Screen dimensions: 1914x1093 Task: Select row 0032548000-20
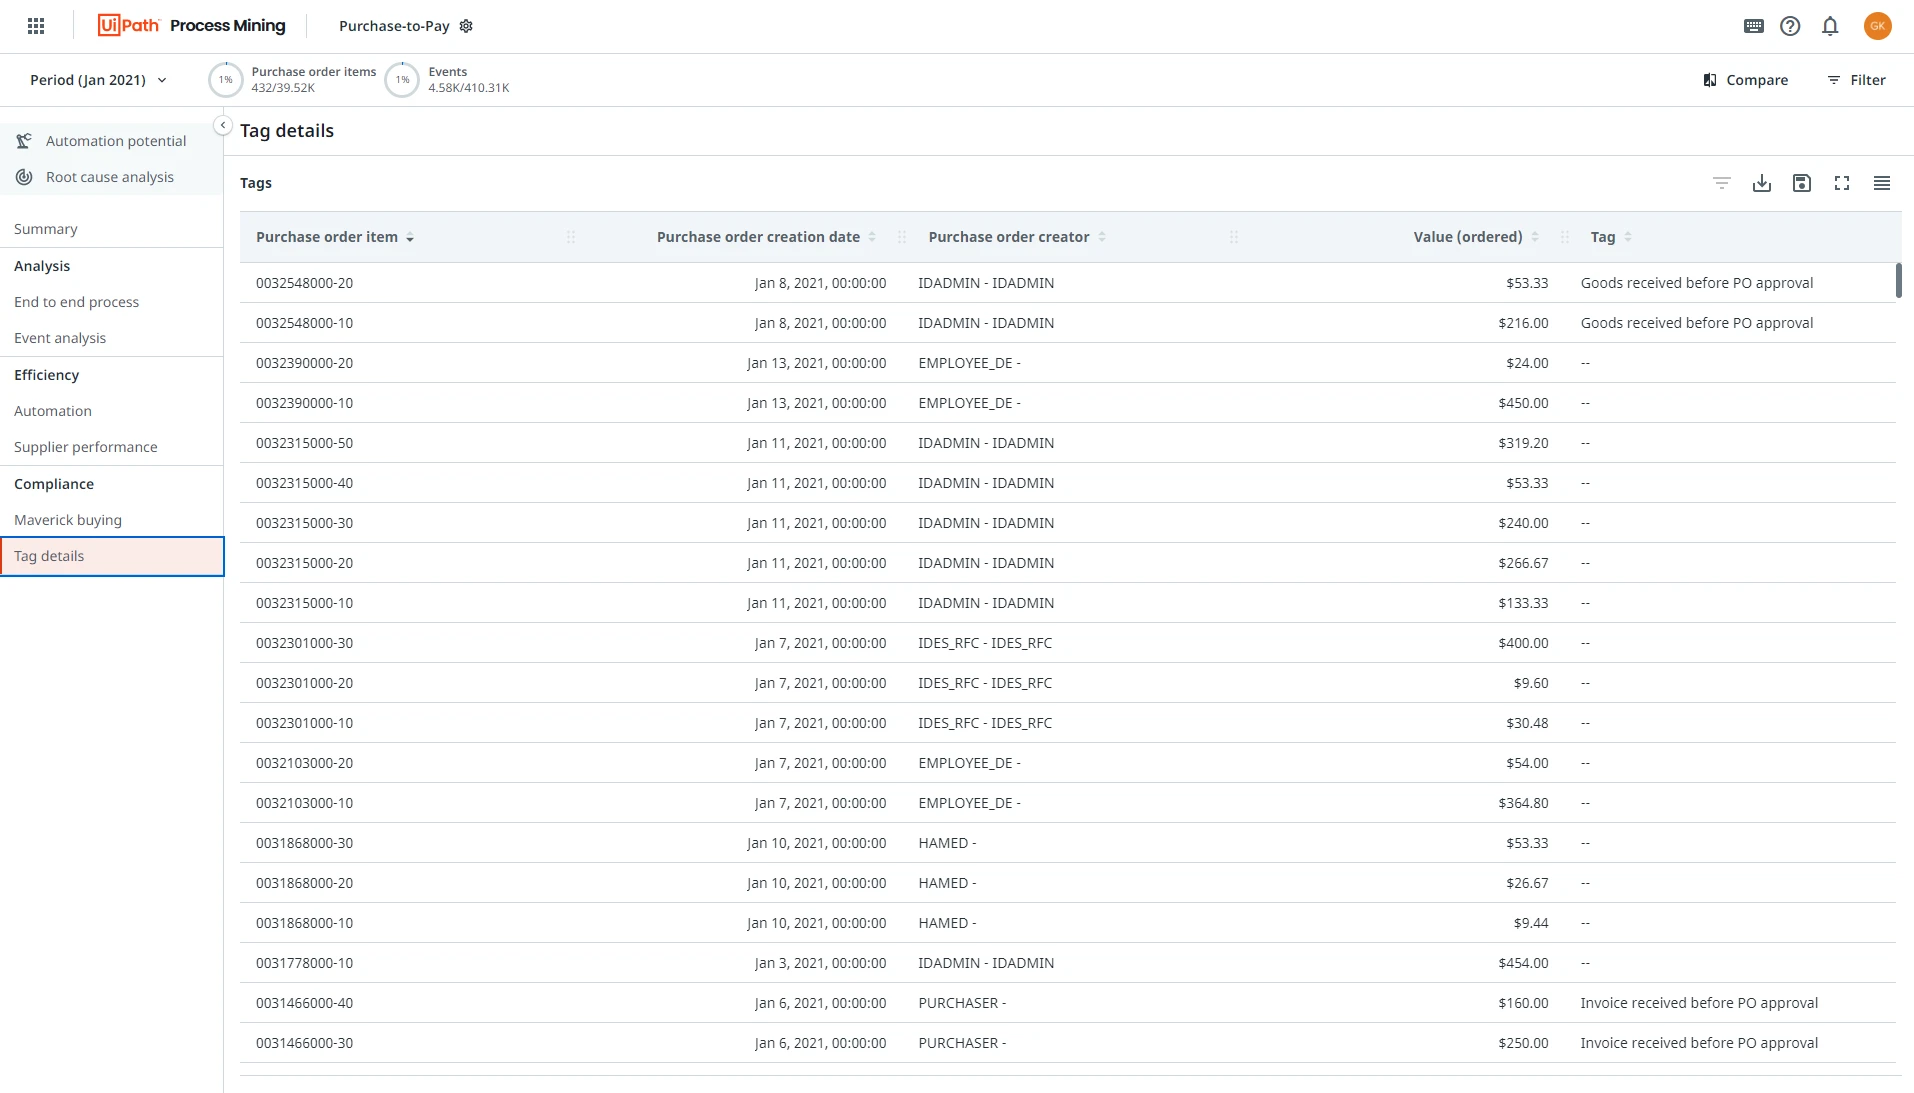pyautogui.click(x=1067, y=283)
